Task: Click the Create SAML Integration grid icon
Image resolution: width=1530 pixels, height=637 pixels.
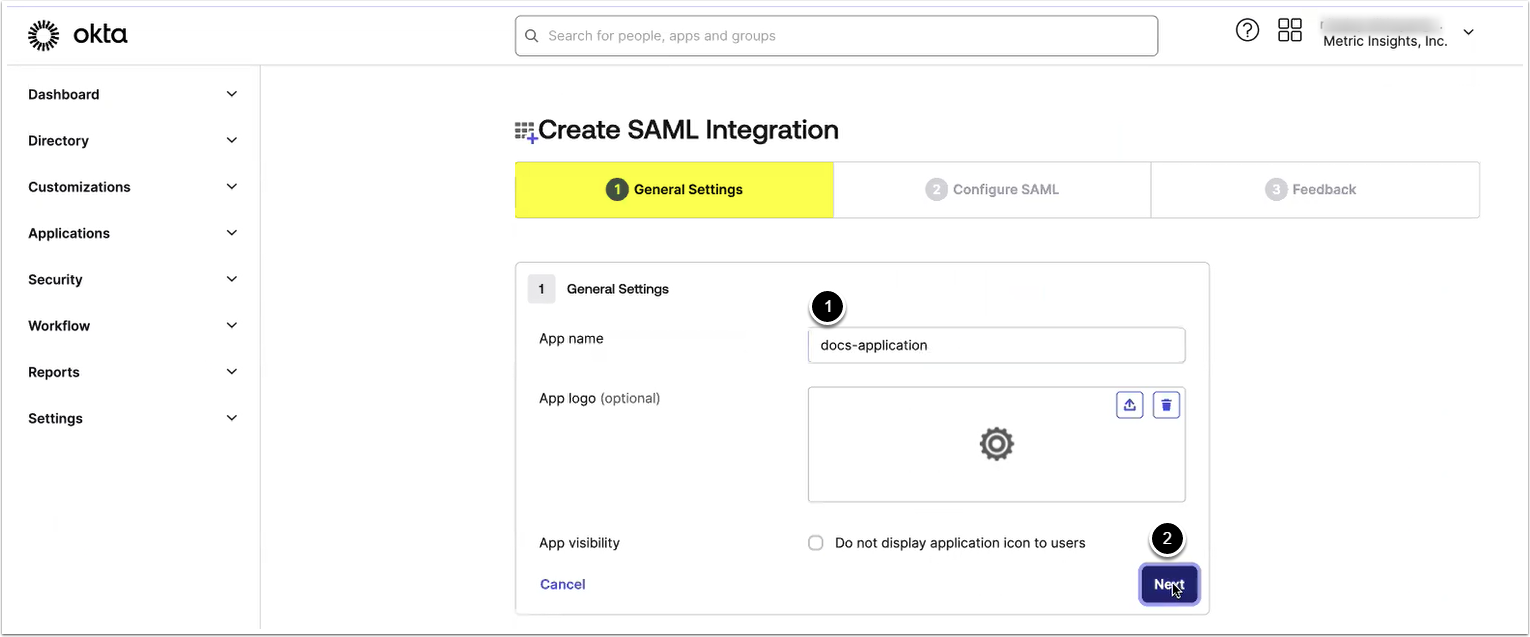Action: coord(525,132)
